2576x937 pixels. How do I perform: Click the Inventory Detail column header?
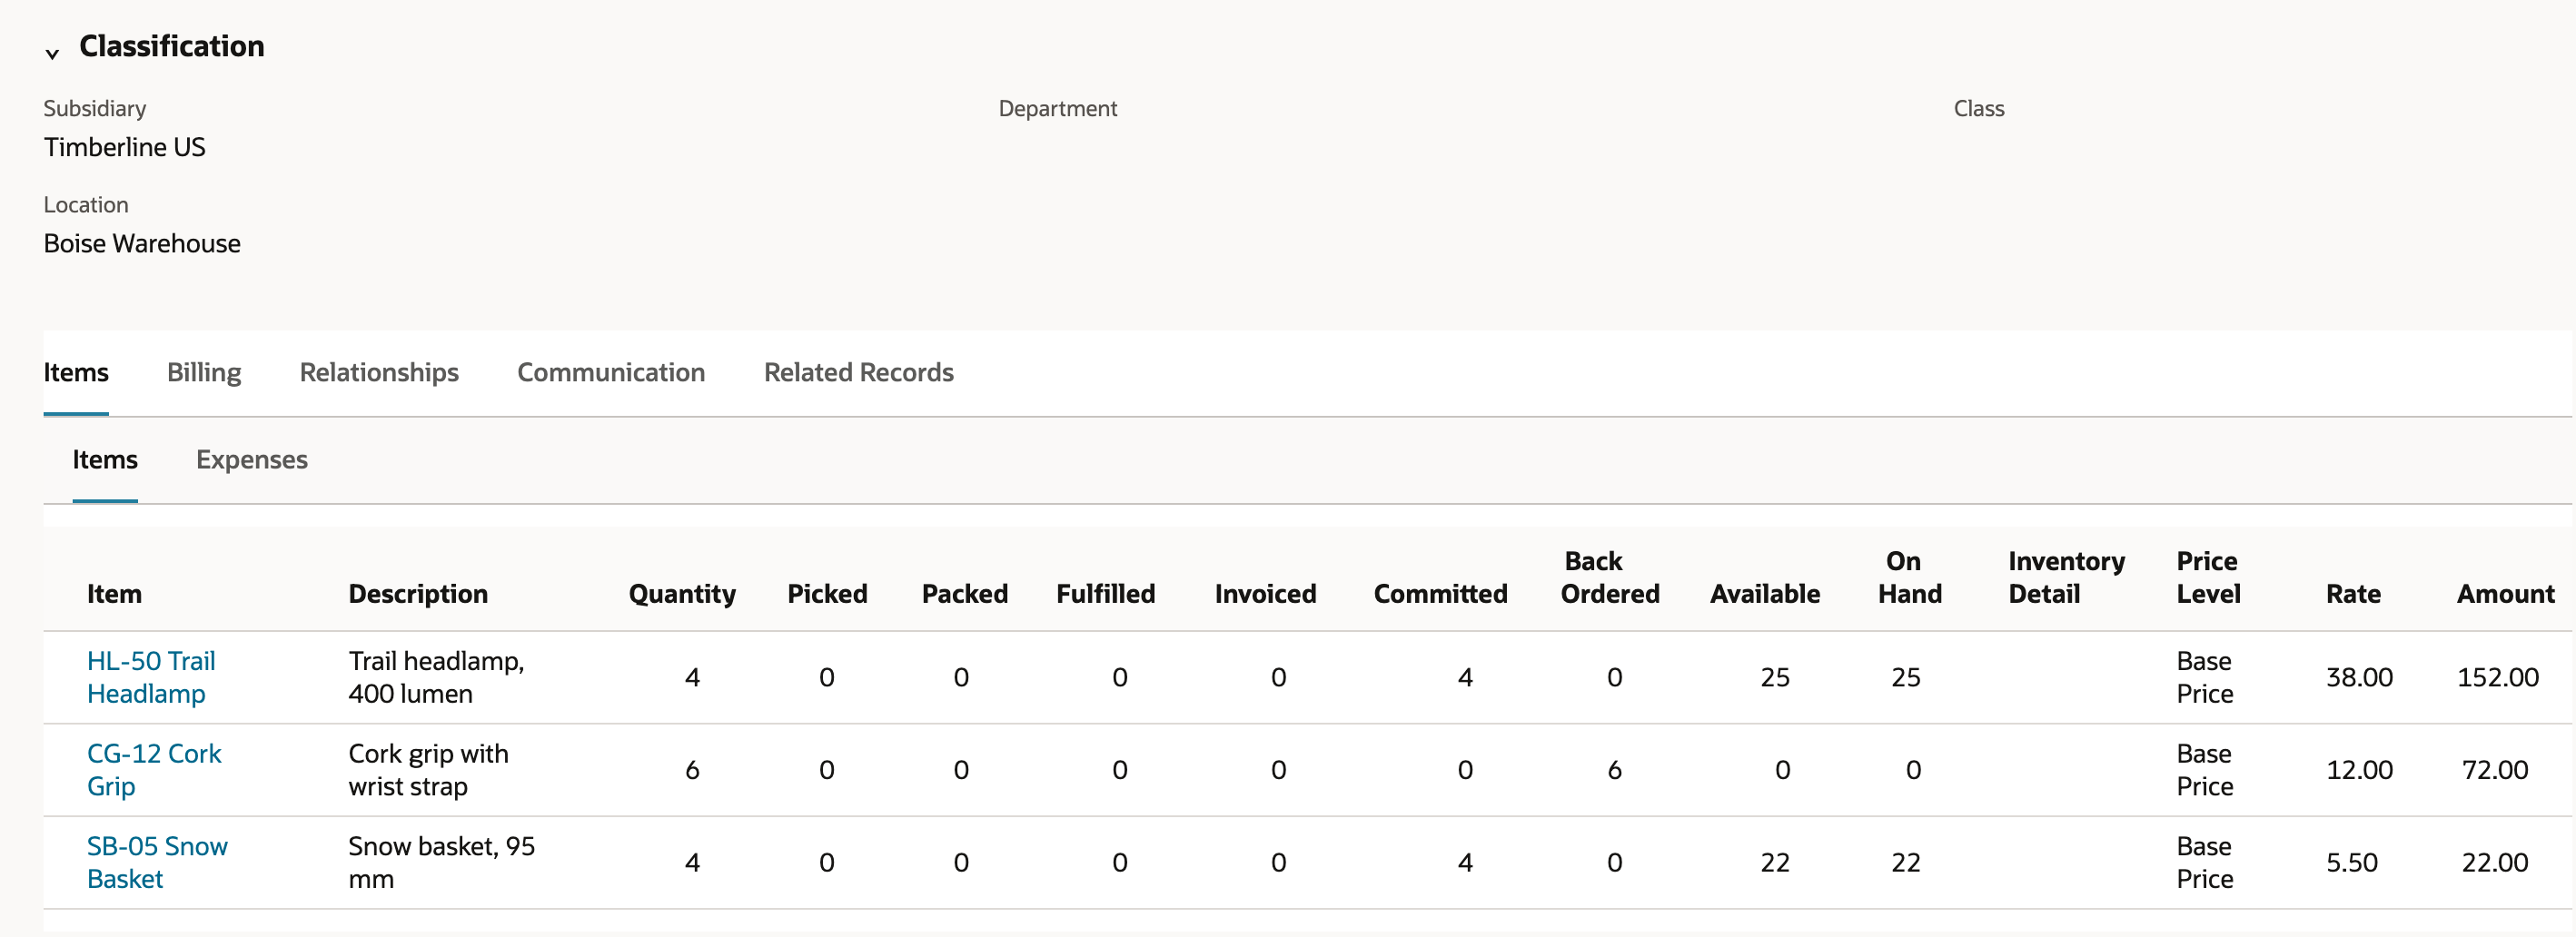tap(2066, 577)
